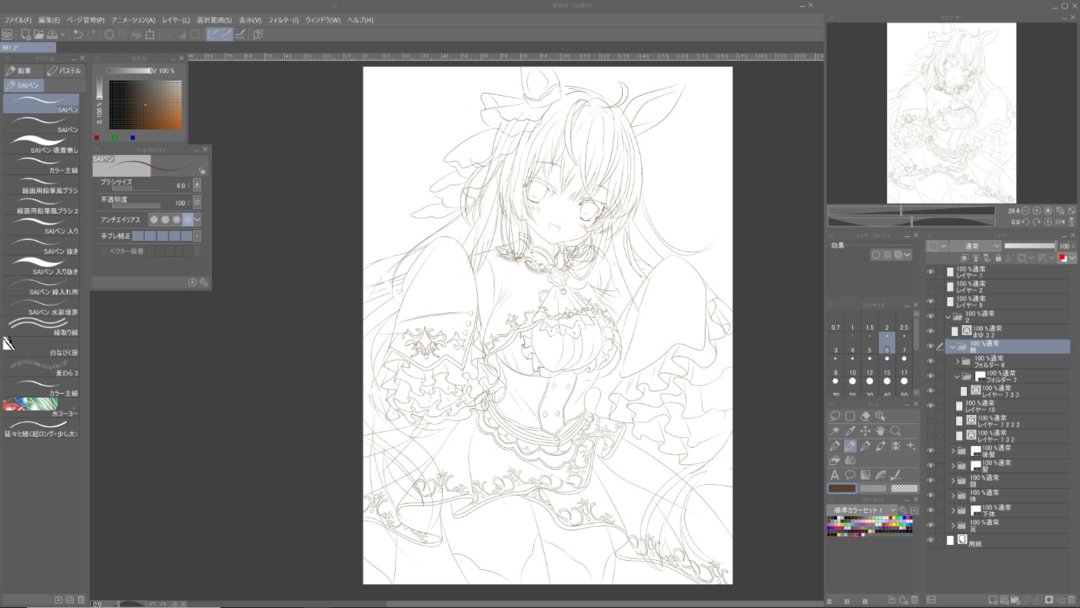Select the text tool marked A
This screenshot has width=1080, height=608.
pos(835,475)
